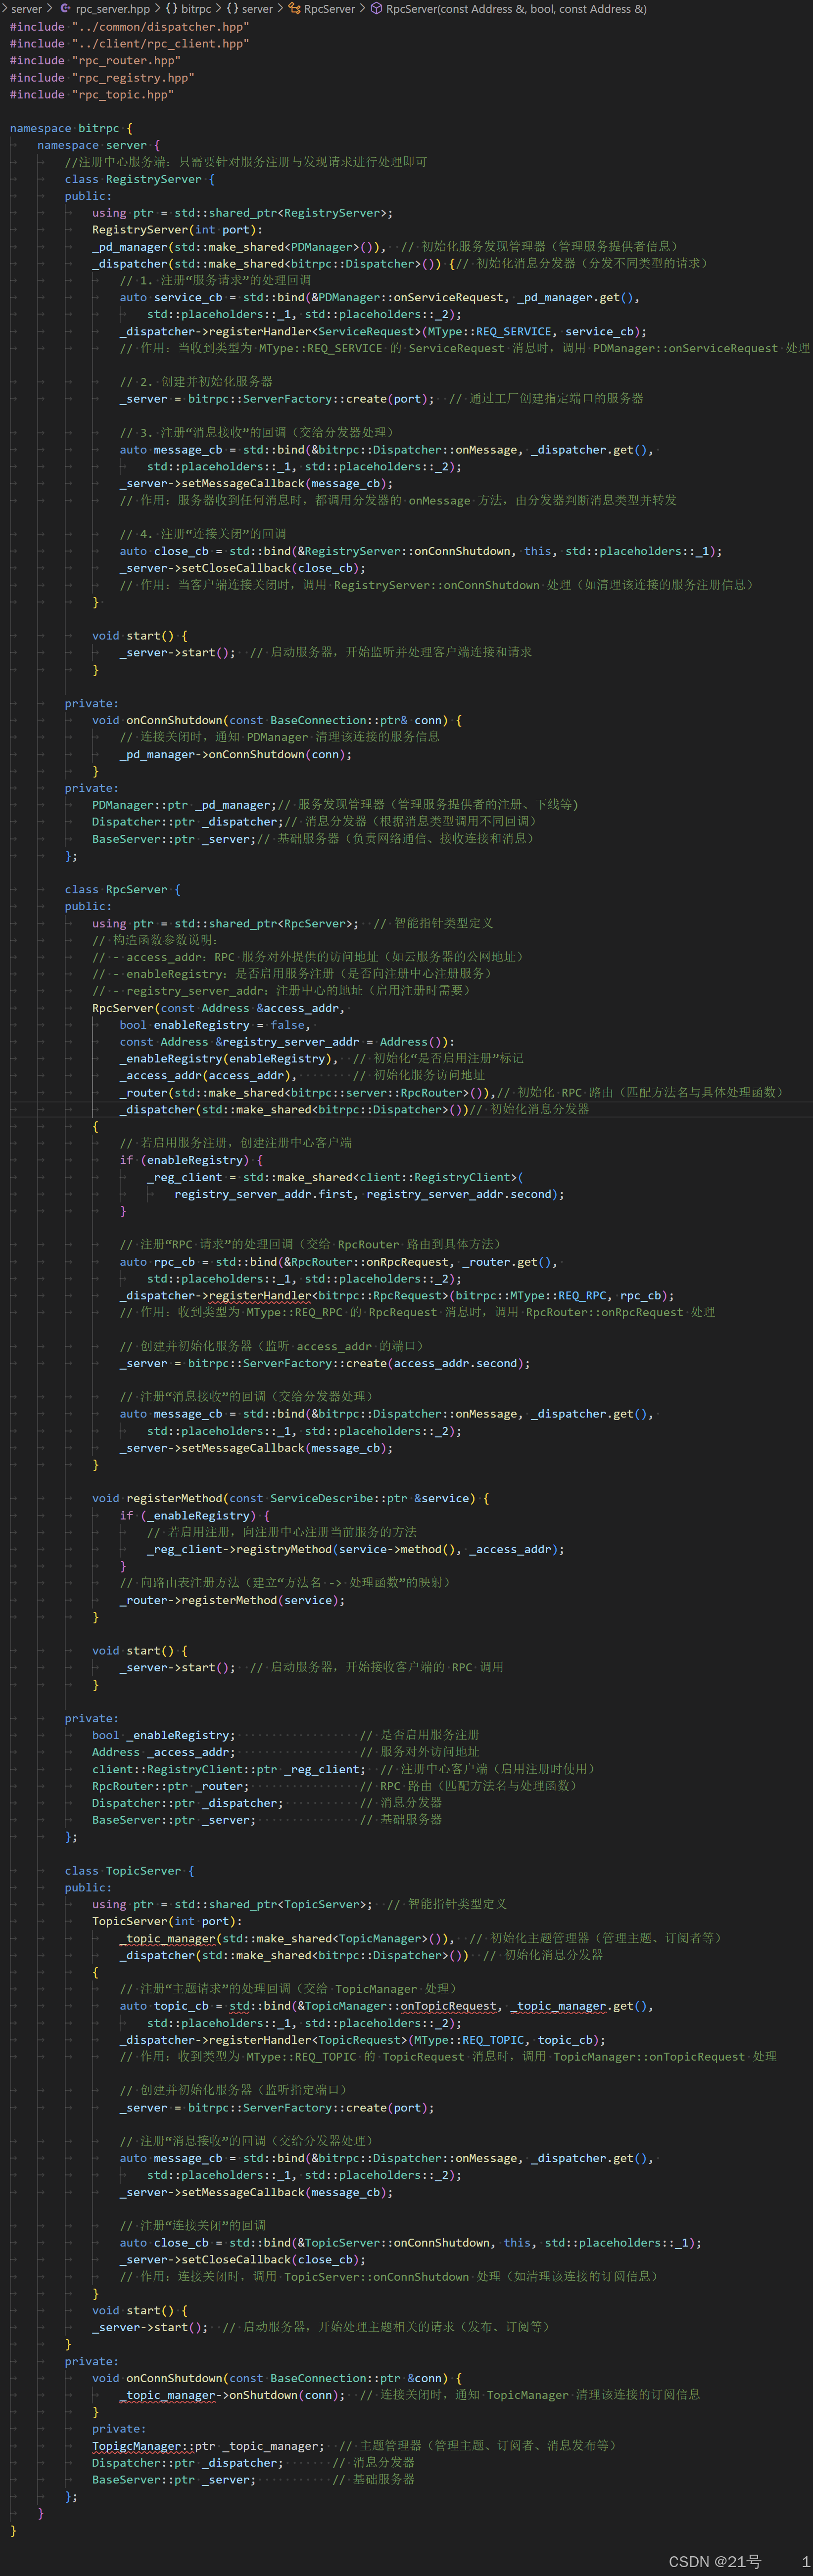The image size is (813, 2576).
Task: Open the RpcServer class breadcrumb
Action: 321,9
